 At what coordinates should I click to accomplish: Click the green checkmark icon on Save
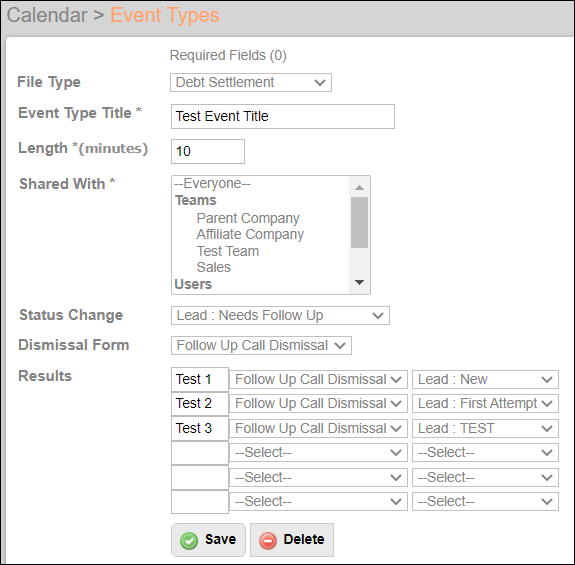click(x=189, y=541)
